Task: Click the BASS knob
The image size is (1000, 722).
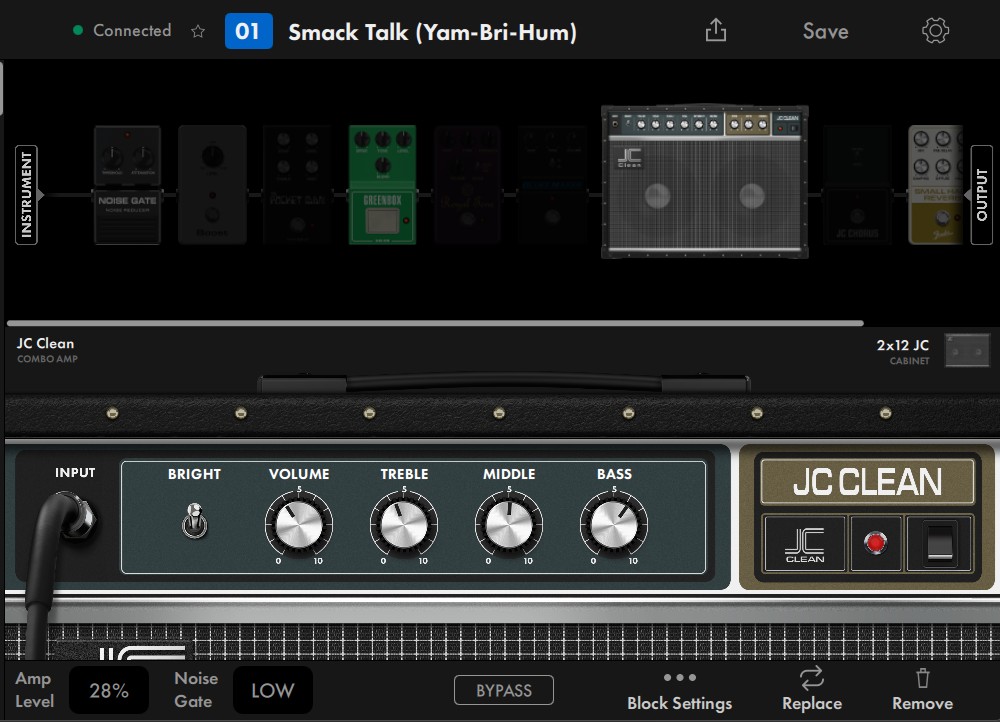Action: tap(614, 524)
